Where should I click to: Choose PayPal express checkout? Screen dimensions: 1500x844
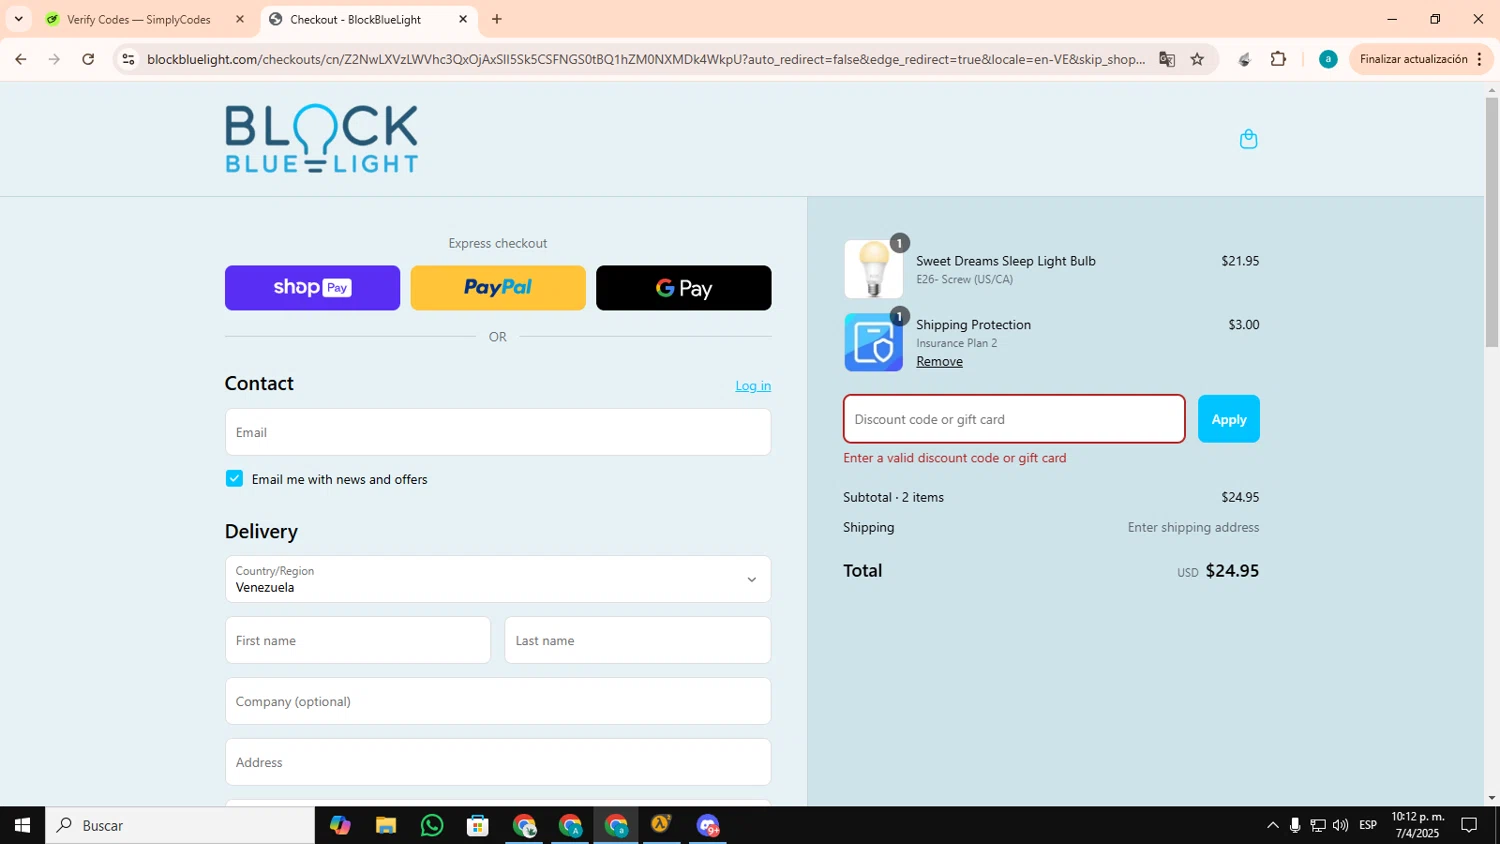(498, 288)
